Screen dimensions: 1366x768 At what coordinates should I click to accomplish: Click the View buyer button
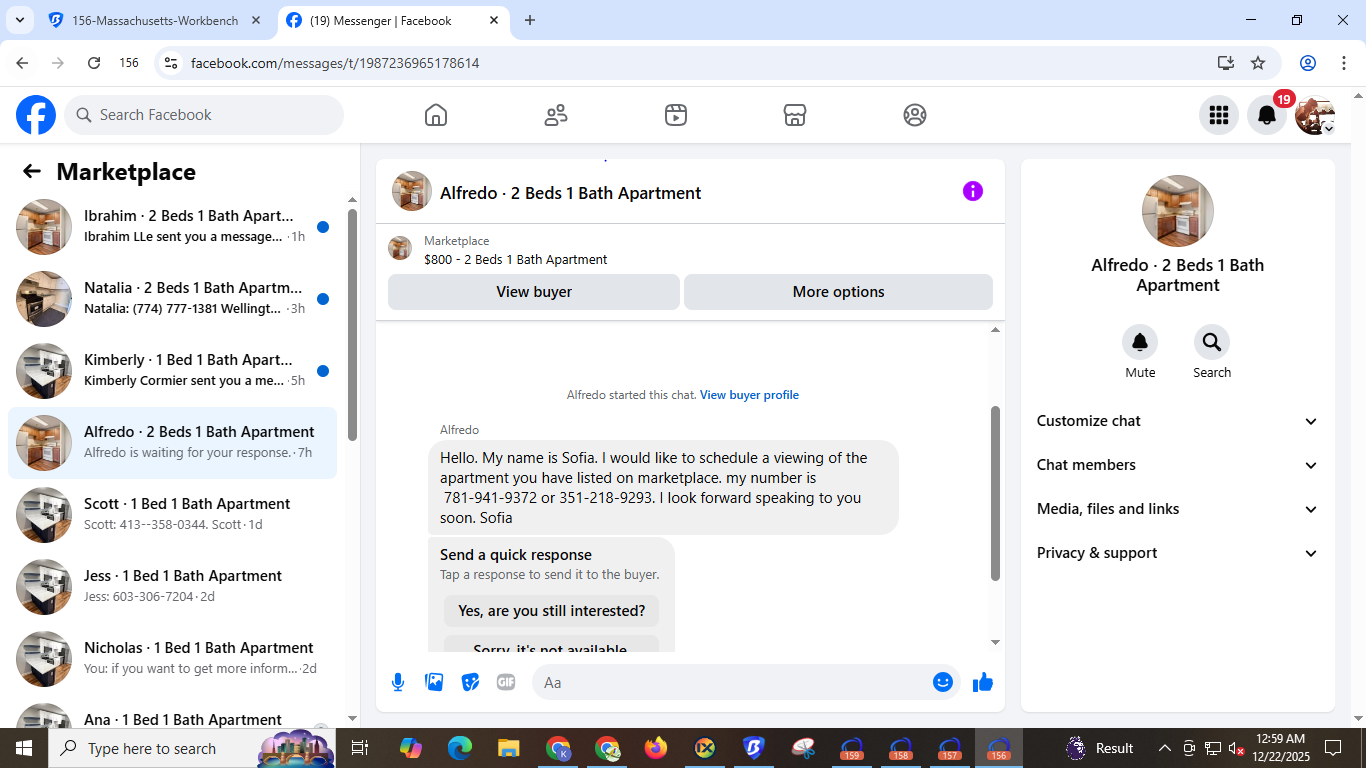[x=534, y=292]
